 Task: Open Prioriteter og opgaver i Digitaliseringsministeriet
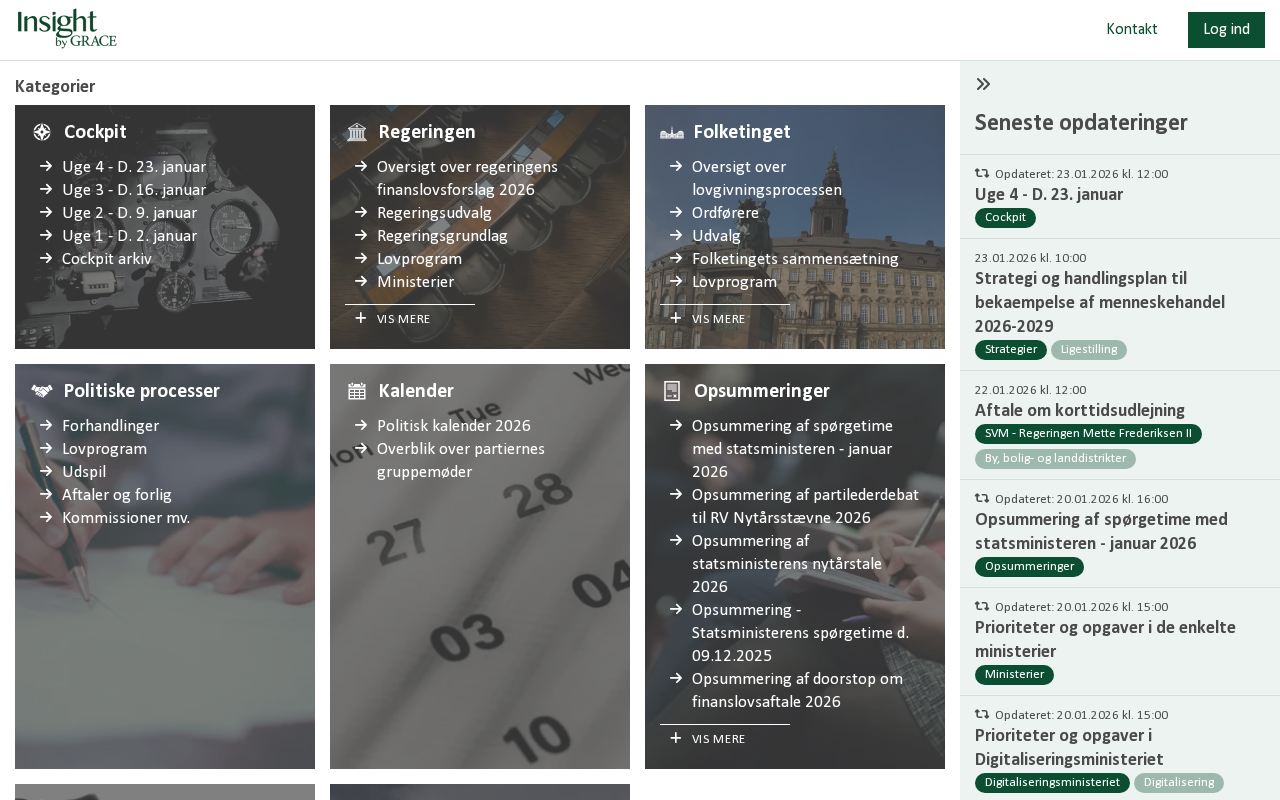click(1069, 747)
